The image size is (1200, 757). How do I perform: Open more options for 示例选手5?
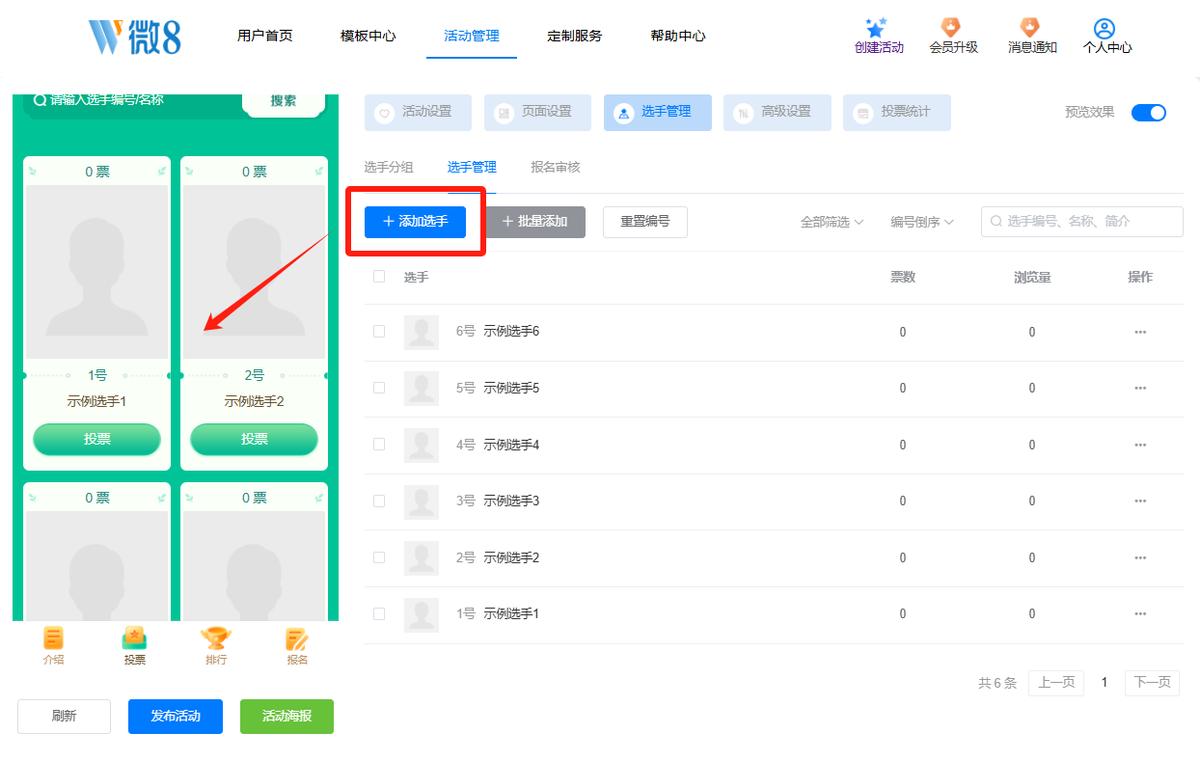(1140, 388)
